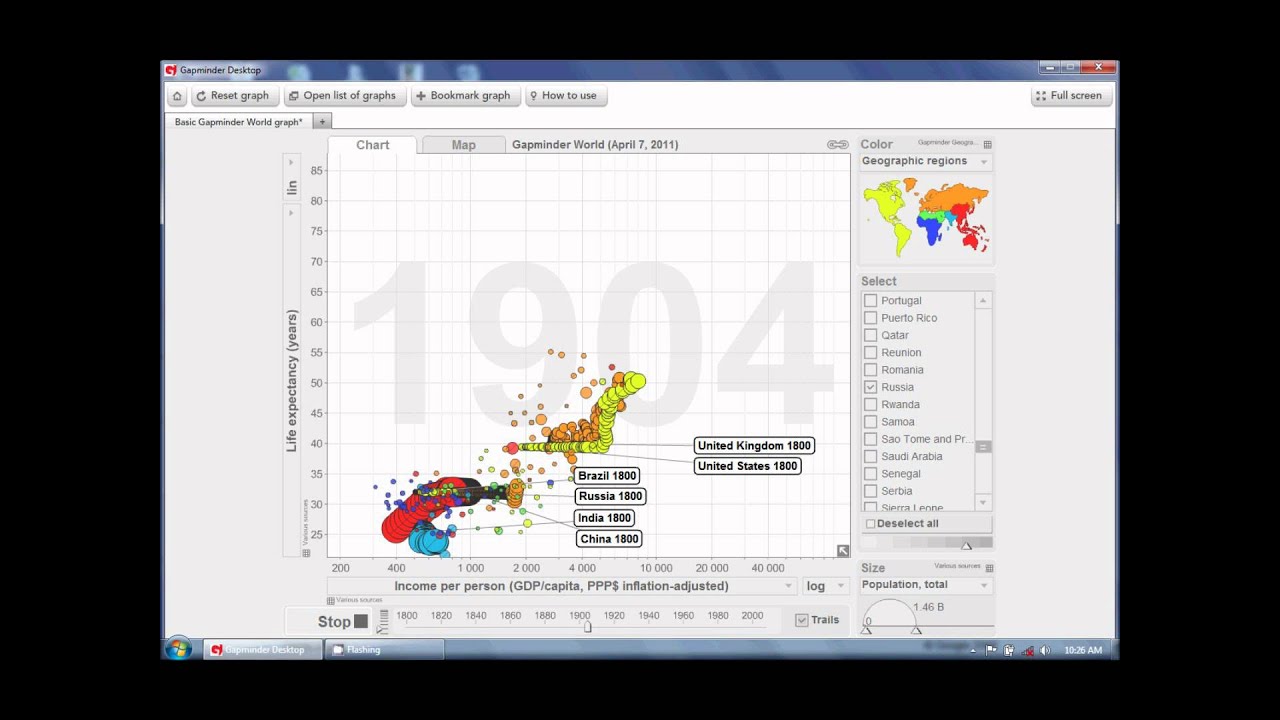Open the x-axis log scale dropdown

click(x=826, y=586)
